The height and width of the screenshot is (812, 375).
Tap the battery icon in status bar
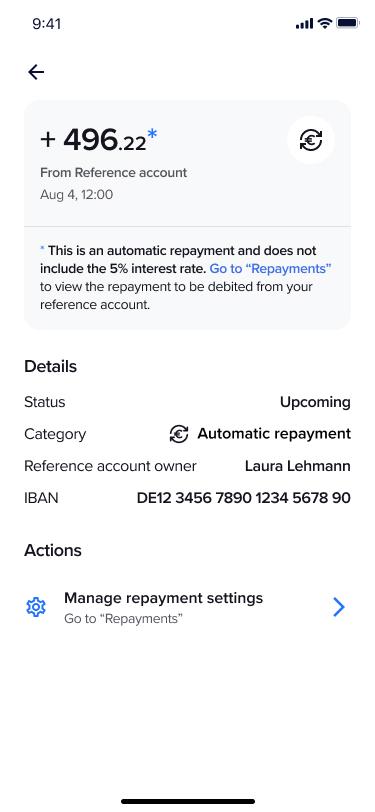[x=348, y=23]
